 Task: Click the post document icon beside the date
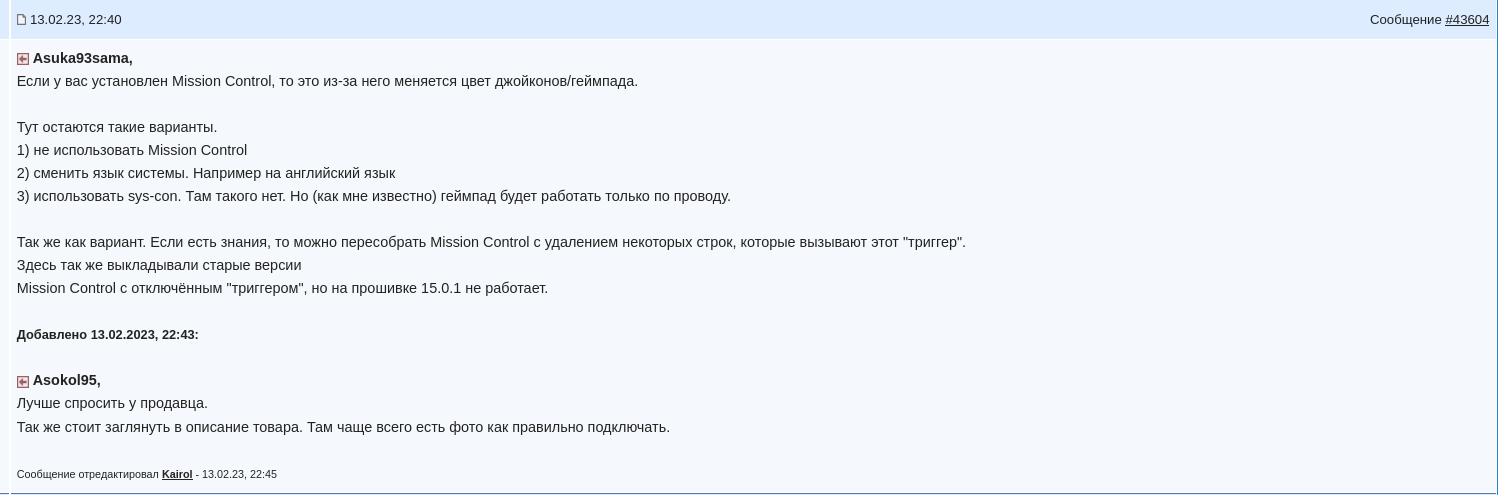coord(21,20)
